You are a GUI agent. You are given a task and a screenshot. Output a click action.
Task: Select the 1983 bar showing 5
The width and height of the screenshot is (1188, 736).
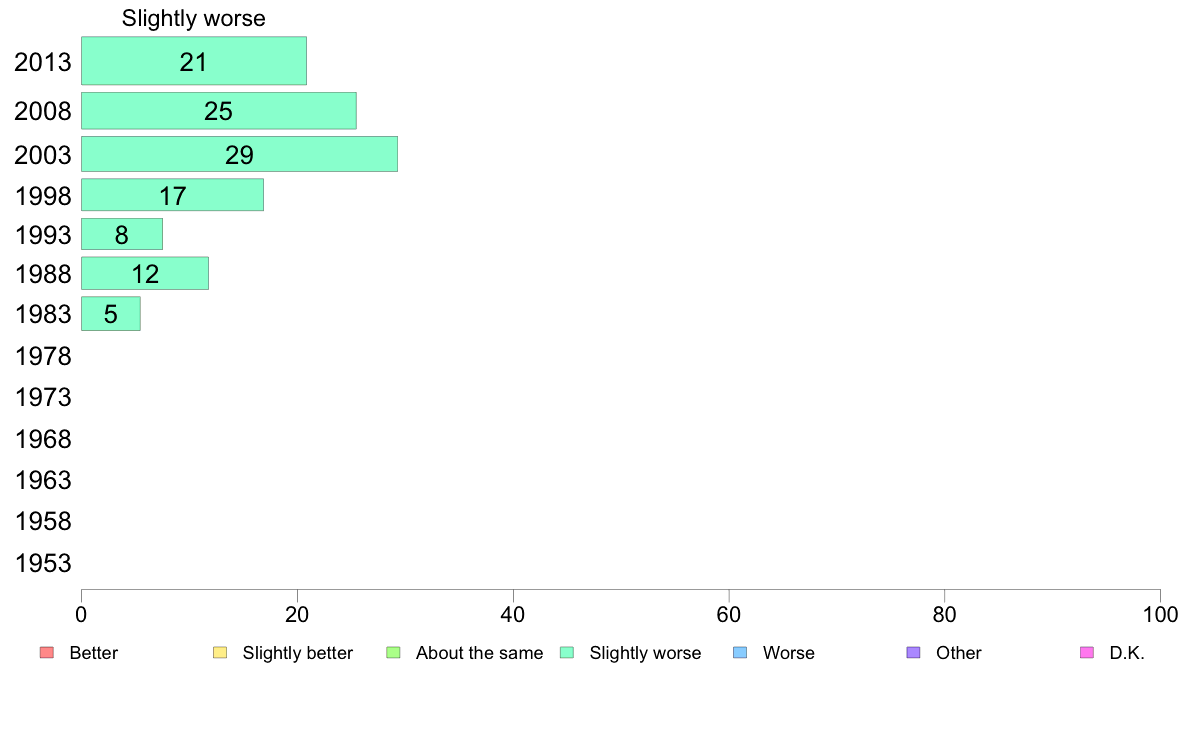click(111, 313)
